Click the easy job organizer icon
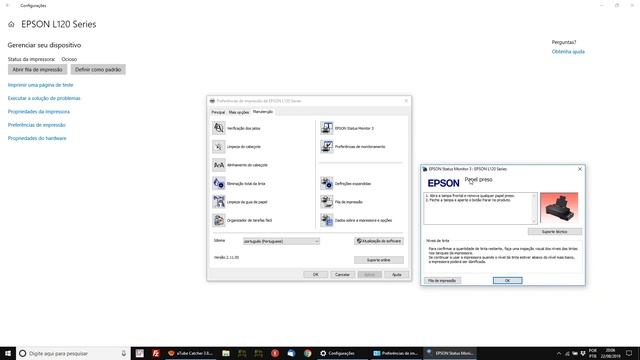The image size is (640, 360). (x=219, y=220)
